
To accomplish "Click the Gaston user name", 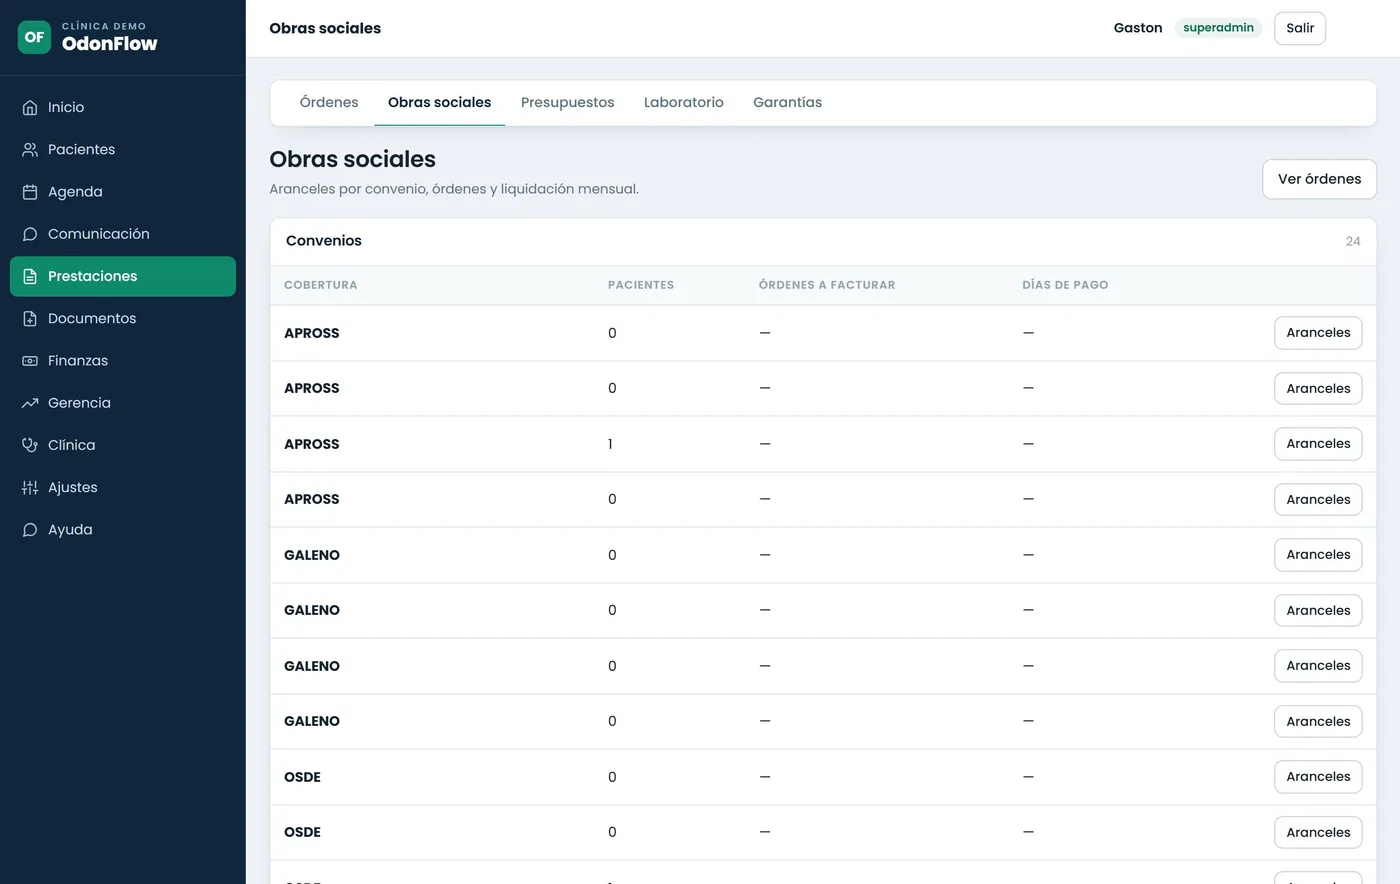I will tap(1138, 28).
